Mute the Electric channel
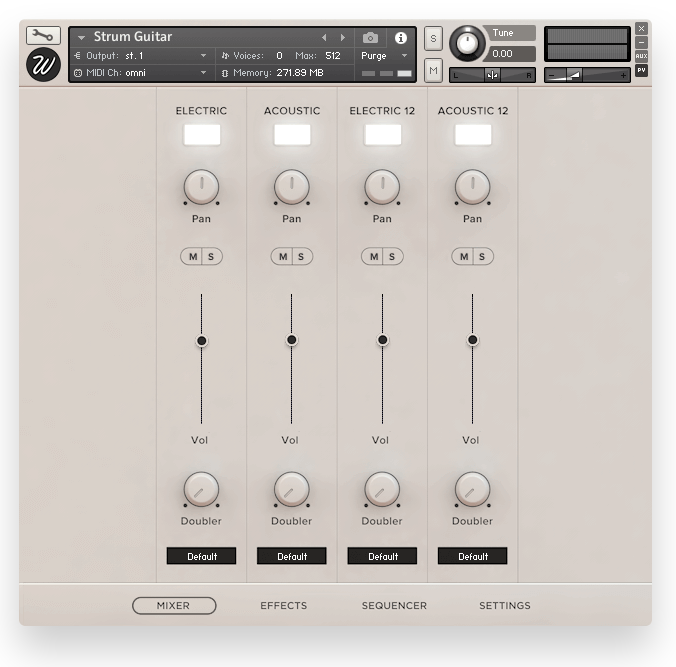 tap(192, 257)
